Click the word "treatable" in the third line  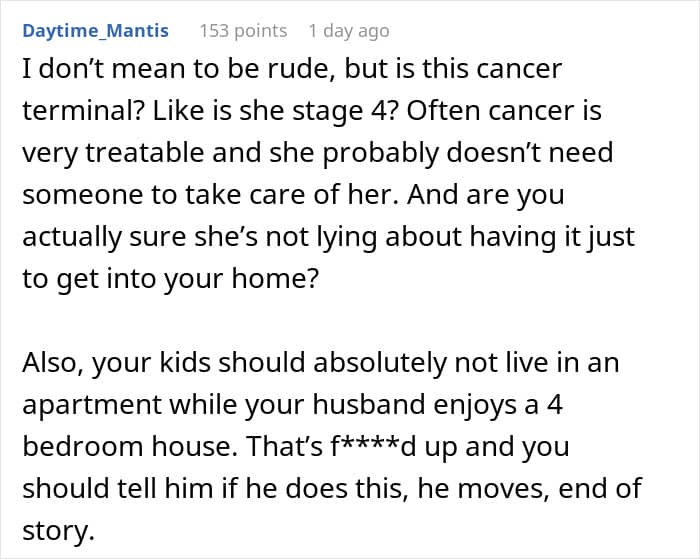(x=145, y=153)
